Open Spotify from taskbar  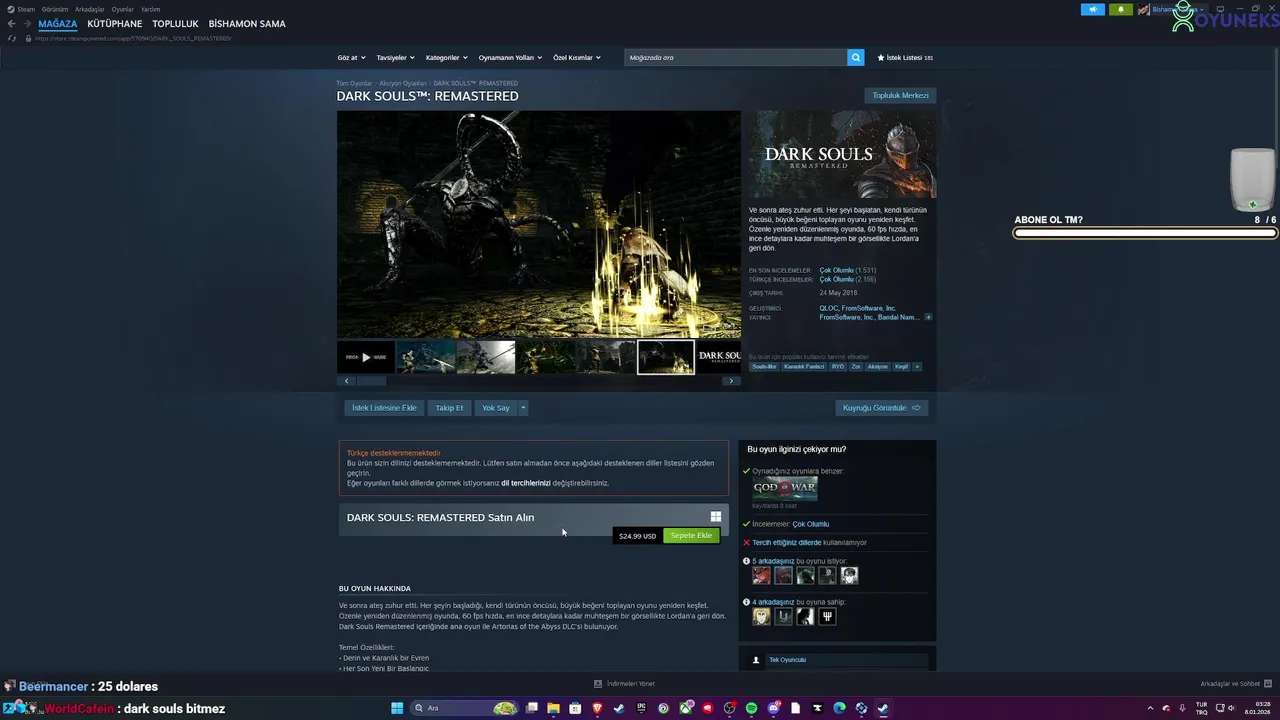point(751,708)
